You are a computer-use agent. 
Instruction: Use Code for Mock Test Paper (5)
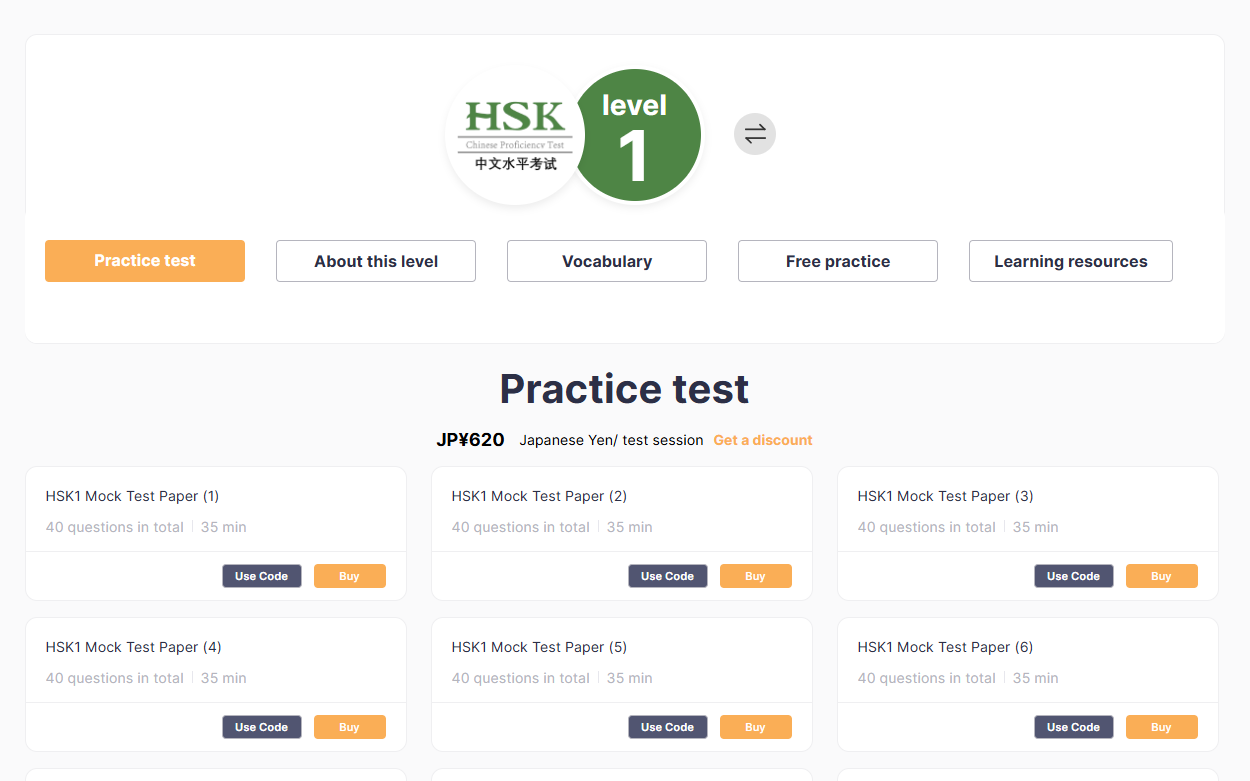(x=667, y=727)
